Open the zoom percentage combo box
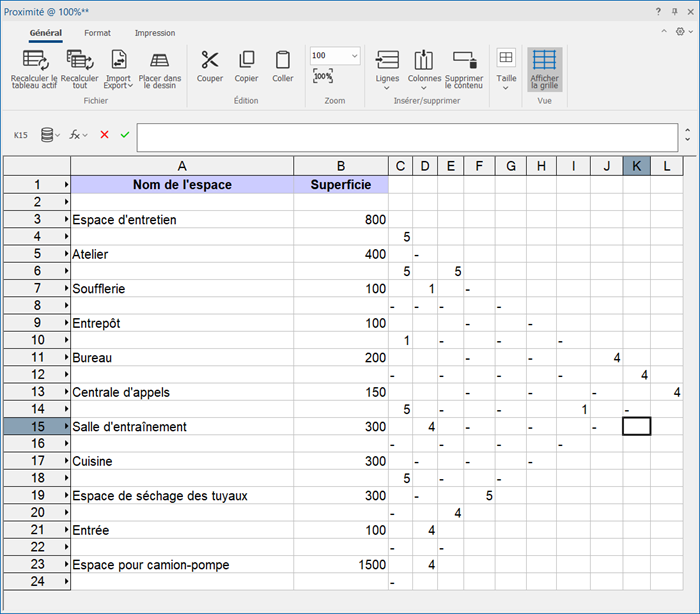 click(x=335, y=56)
